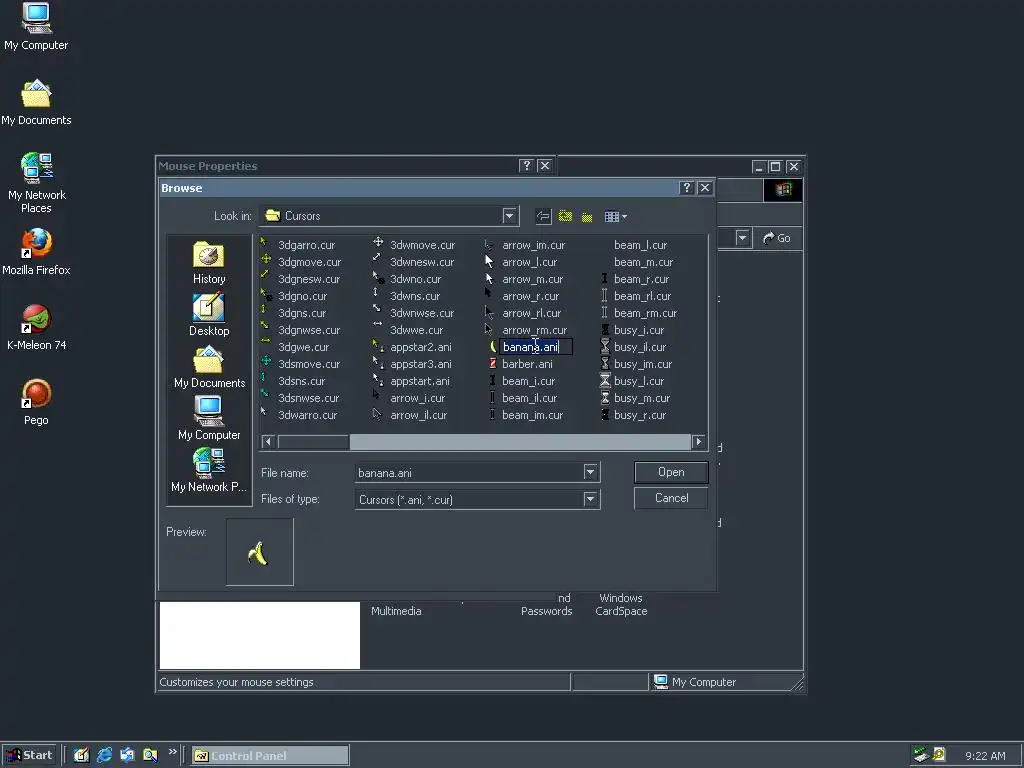Select busy_l.cur file
Screen dimensions: 1024x768
click(x=639, y=381)
